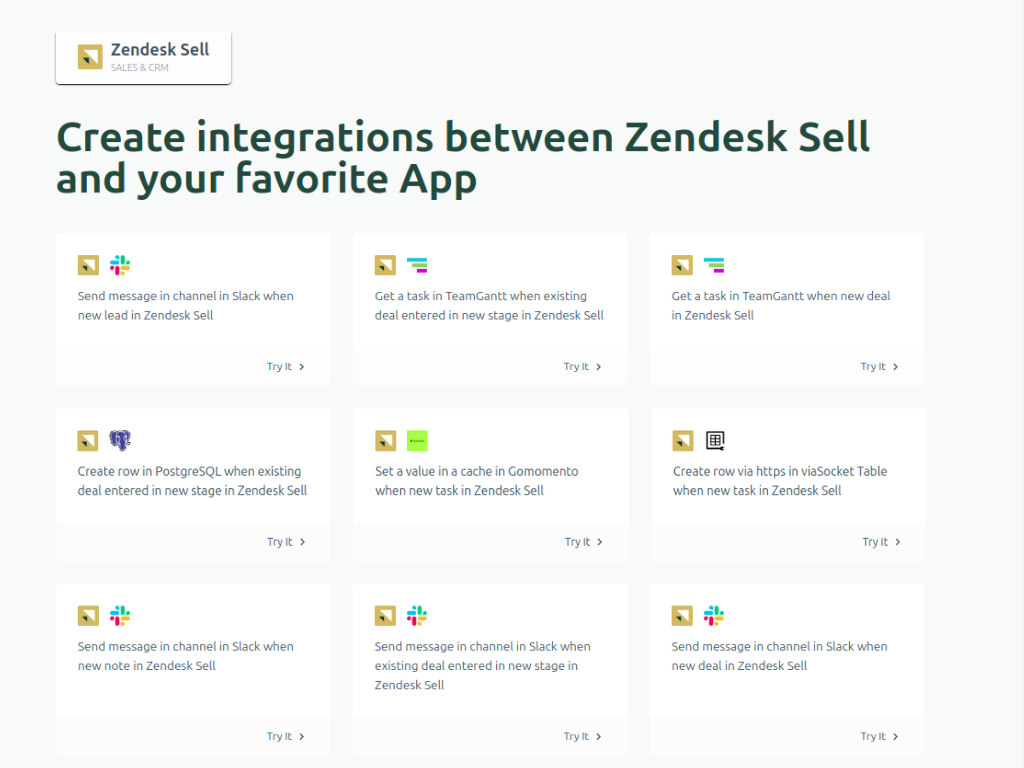Open Try It for Slack new lead integration
This screenshot has width=1024, height=768.
point(285,367)
